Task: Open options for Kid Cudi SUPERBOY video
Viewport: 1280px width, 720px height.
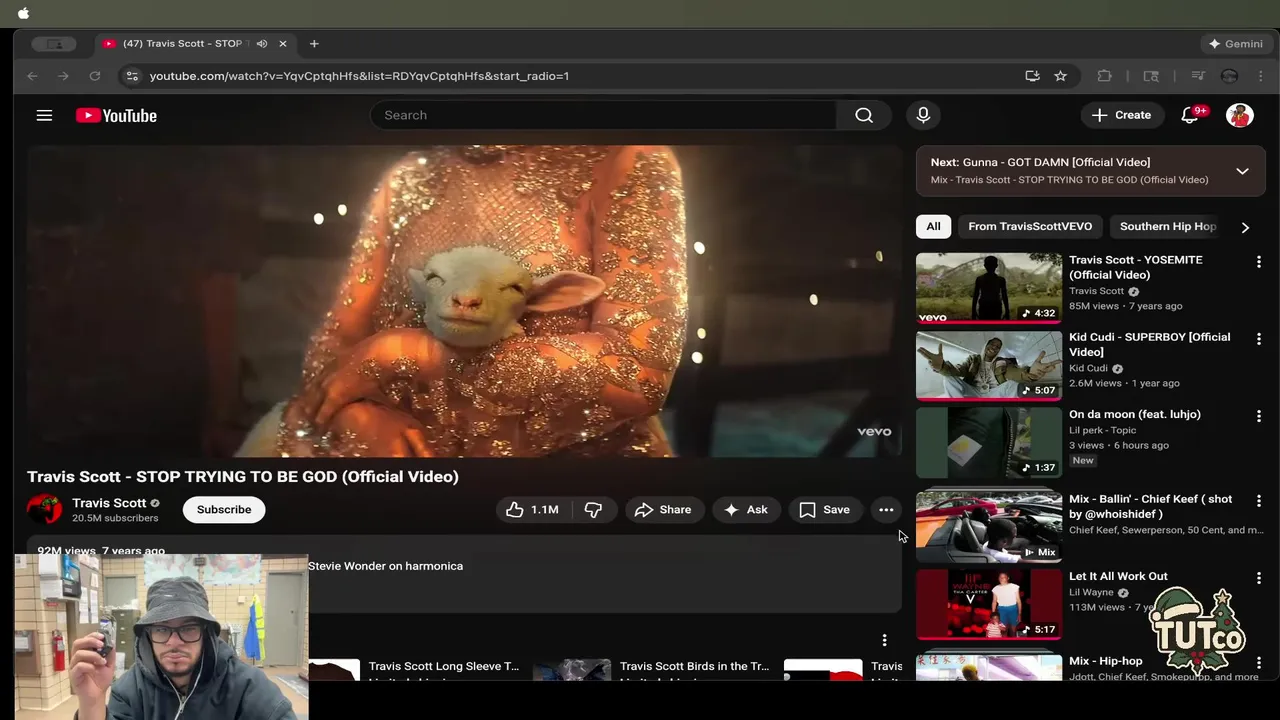Action: click(x=1258, y=339)
